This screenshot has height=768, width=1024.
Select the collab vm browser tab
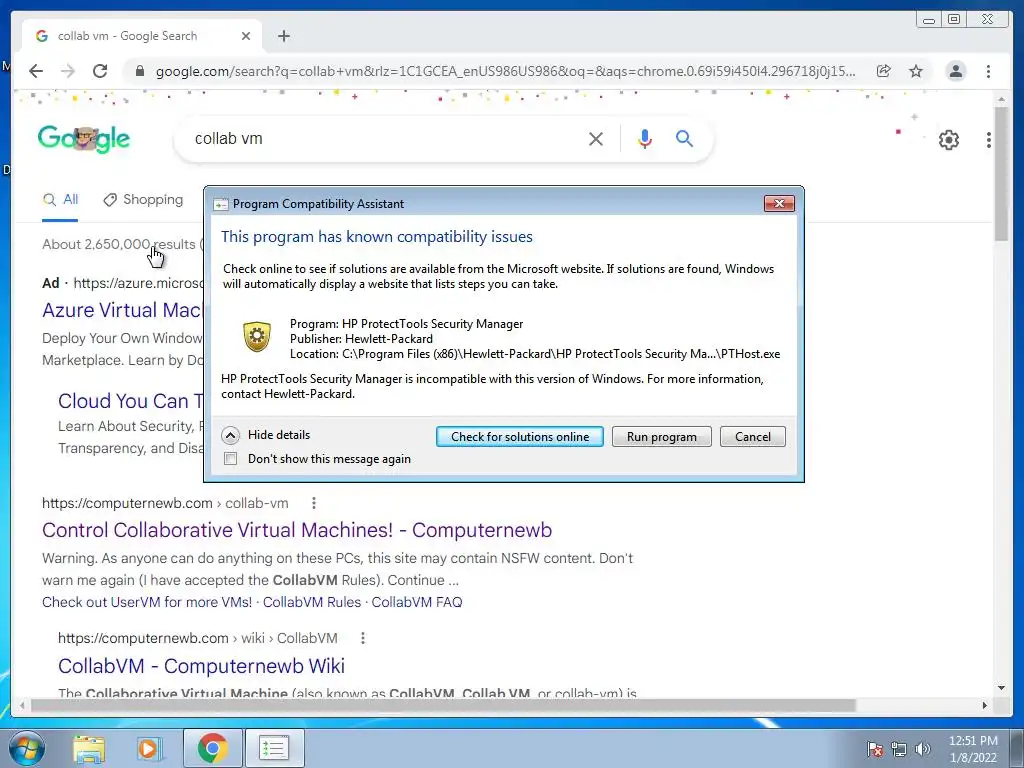point(142,36)
